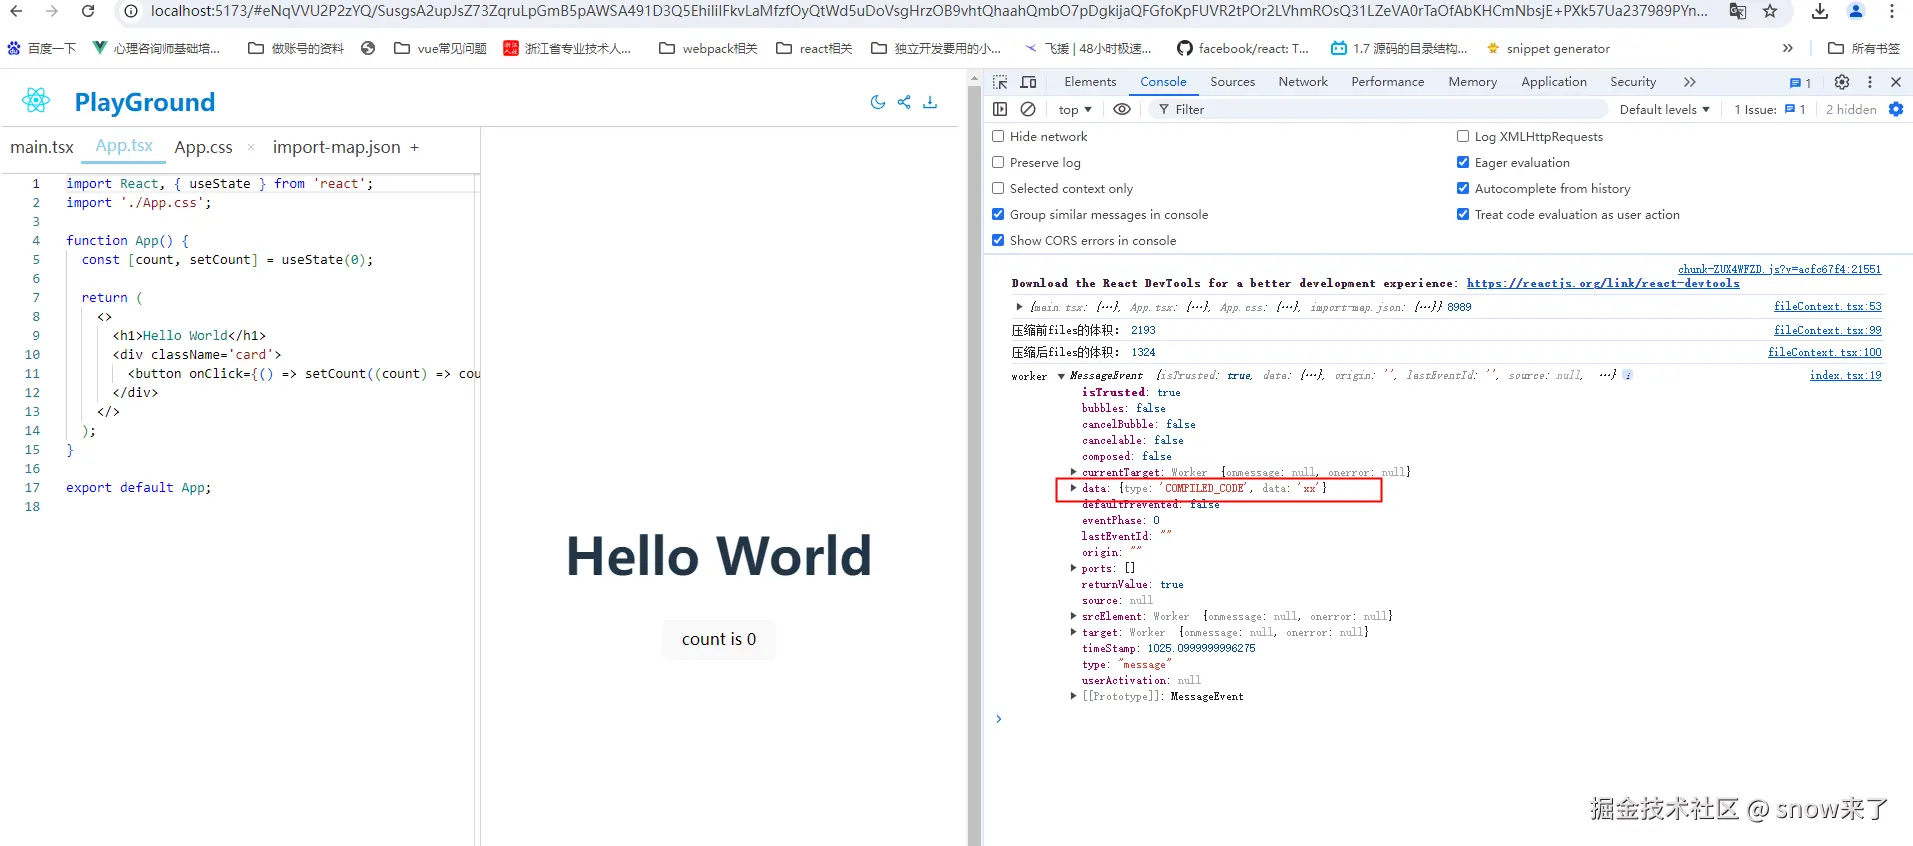
Task: Click the browser forward arrow
Action: (52, 11)
